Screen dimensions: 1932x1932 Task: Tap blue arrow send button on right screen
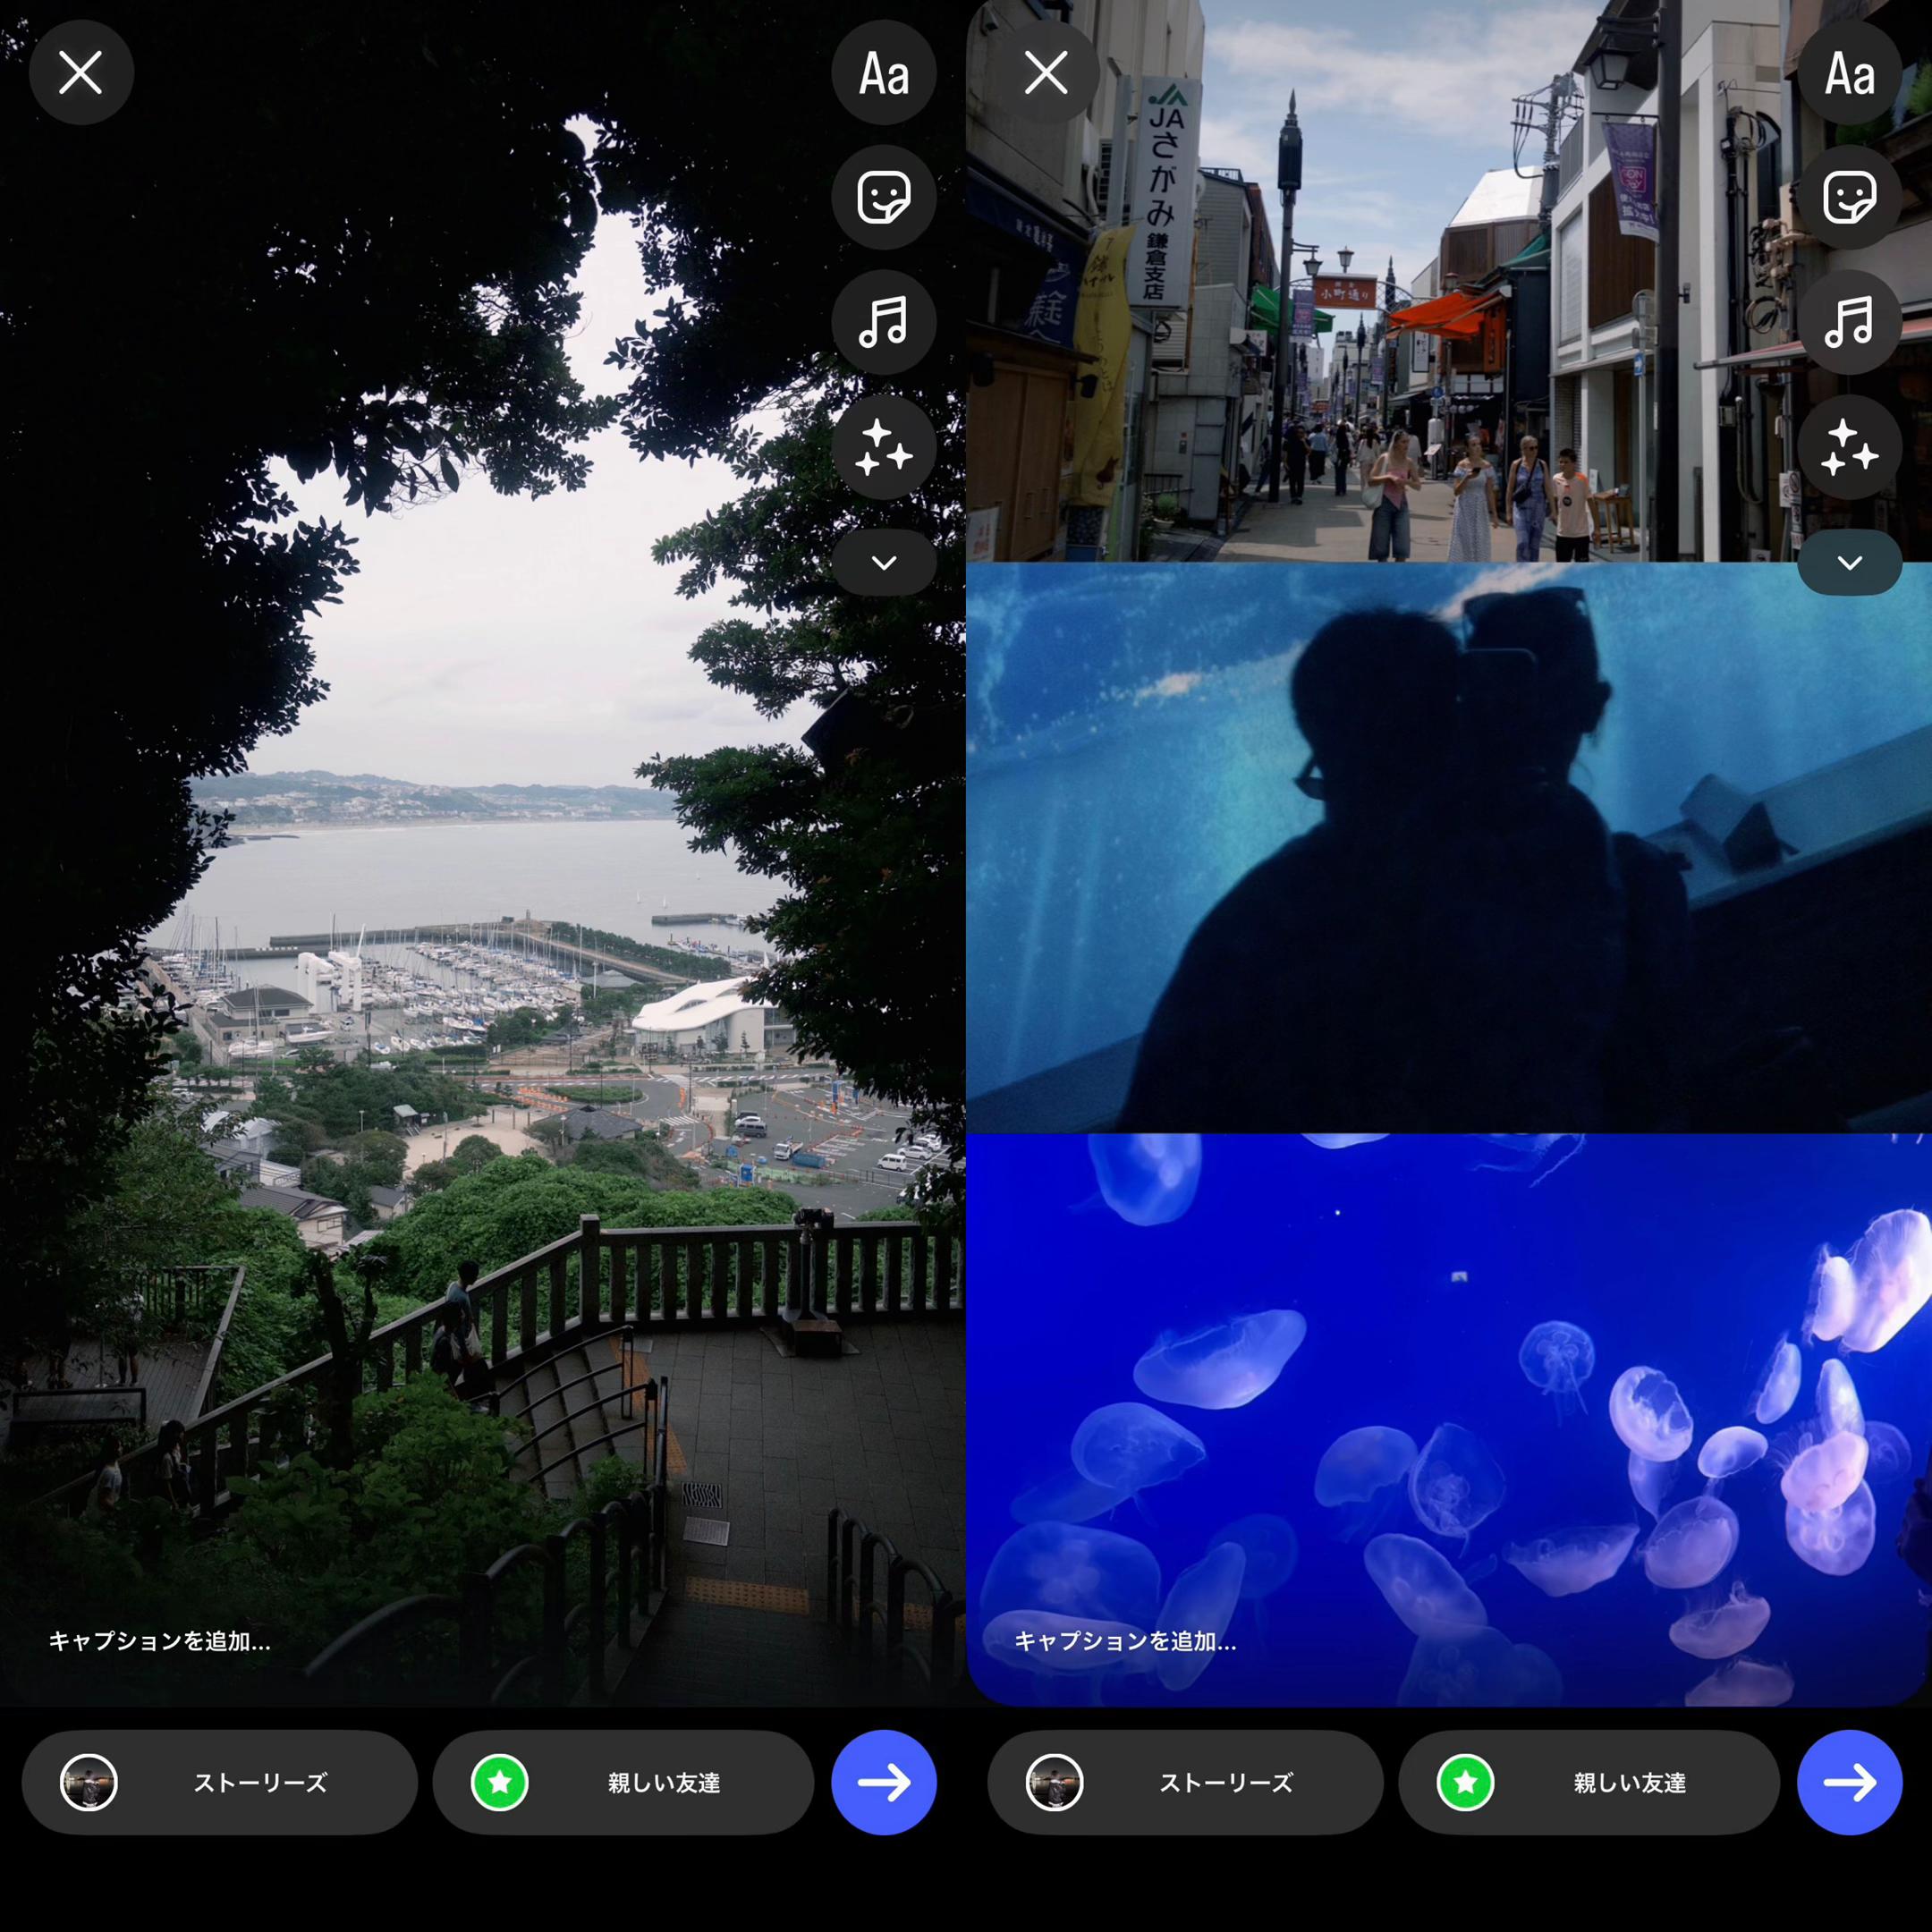tap(1850, 1782)
